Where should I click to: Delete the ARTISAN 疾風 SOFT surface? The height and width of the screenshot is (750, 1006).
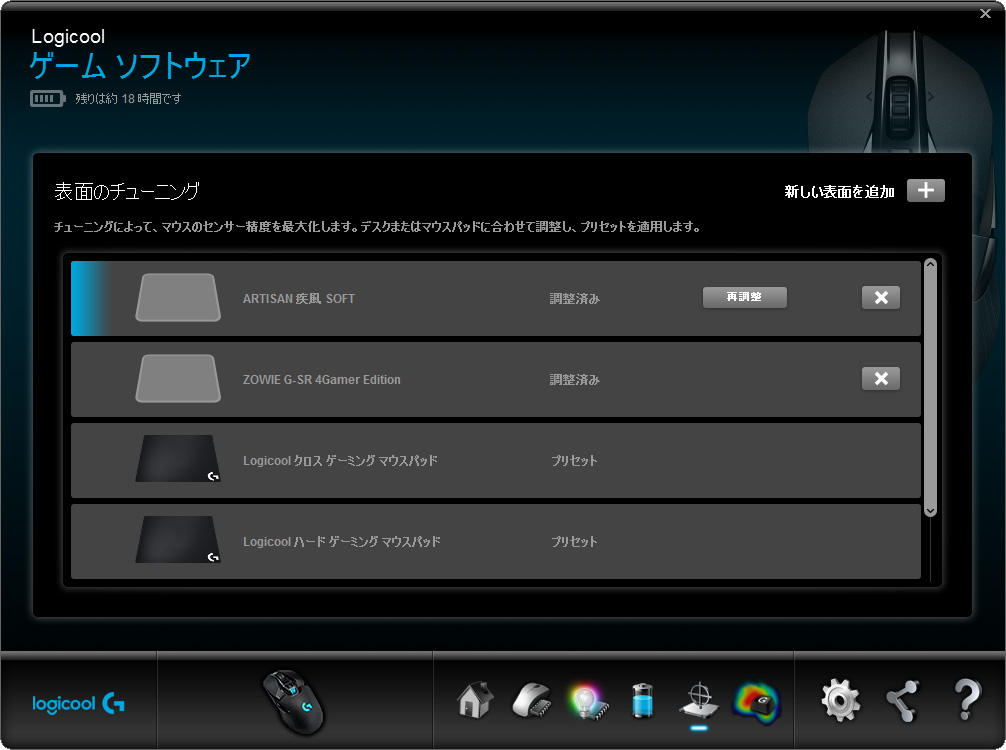(x=880, y=298)
